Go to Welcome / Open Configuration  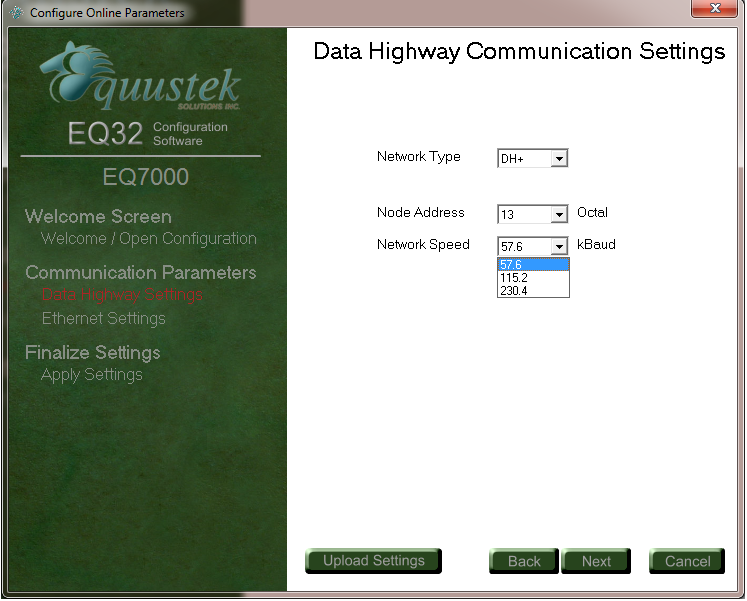click(x=148, y=239)
